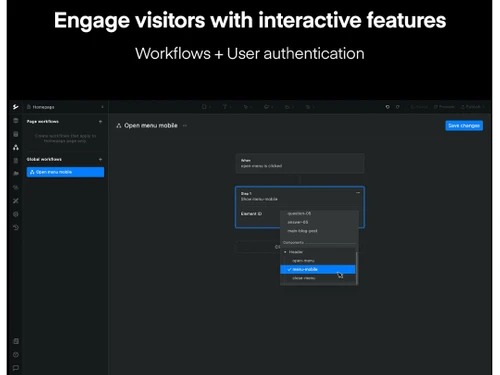Click the Publish button in top bar

click(471, 107)
